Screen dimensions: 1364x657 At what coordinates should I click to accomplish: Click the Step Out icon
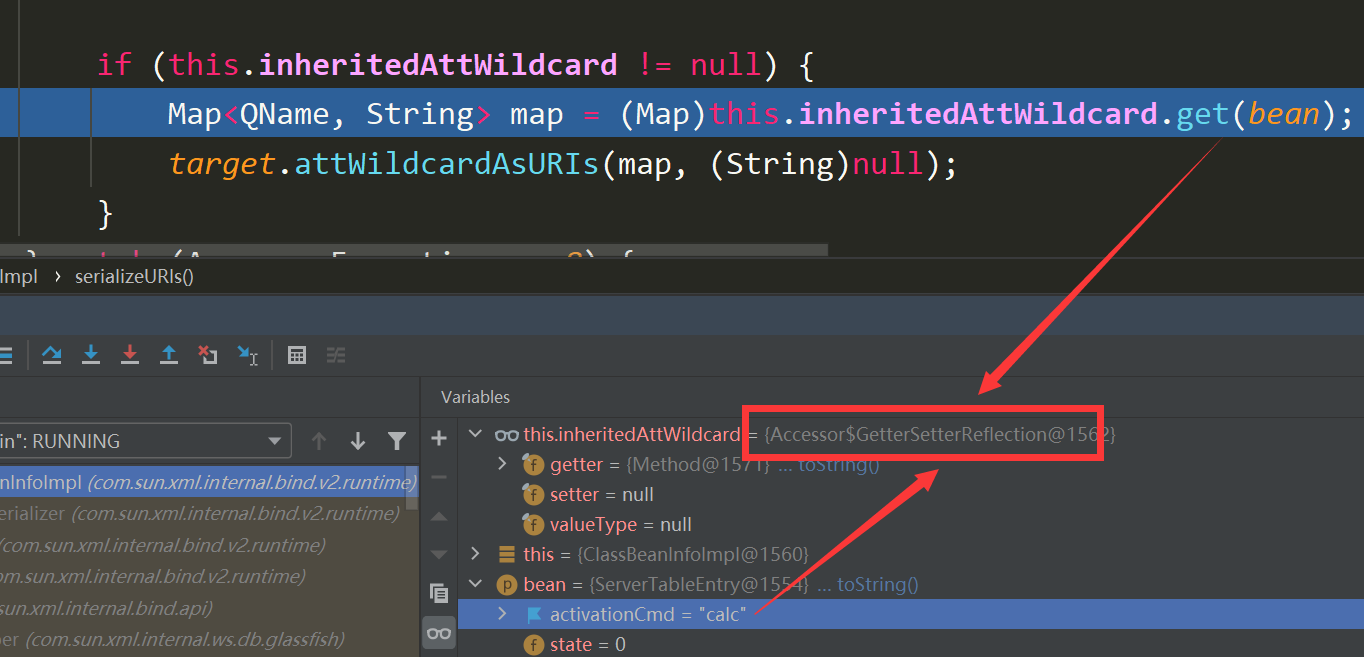[169, 355]
